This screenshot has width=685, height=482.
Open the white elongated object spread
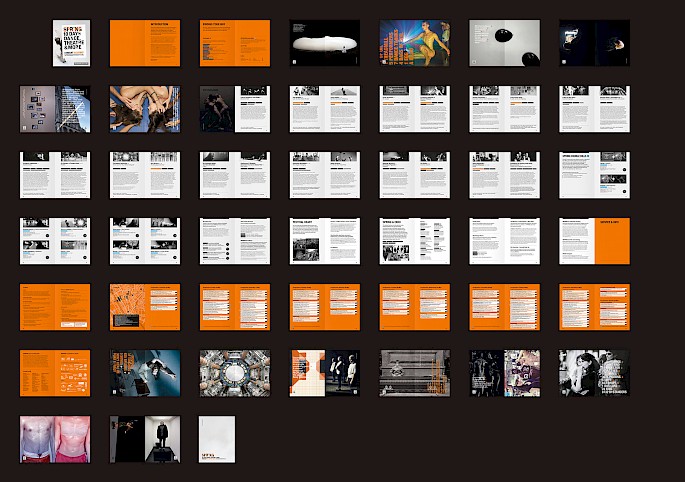[x=324, y=43]
